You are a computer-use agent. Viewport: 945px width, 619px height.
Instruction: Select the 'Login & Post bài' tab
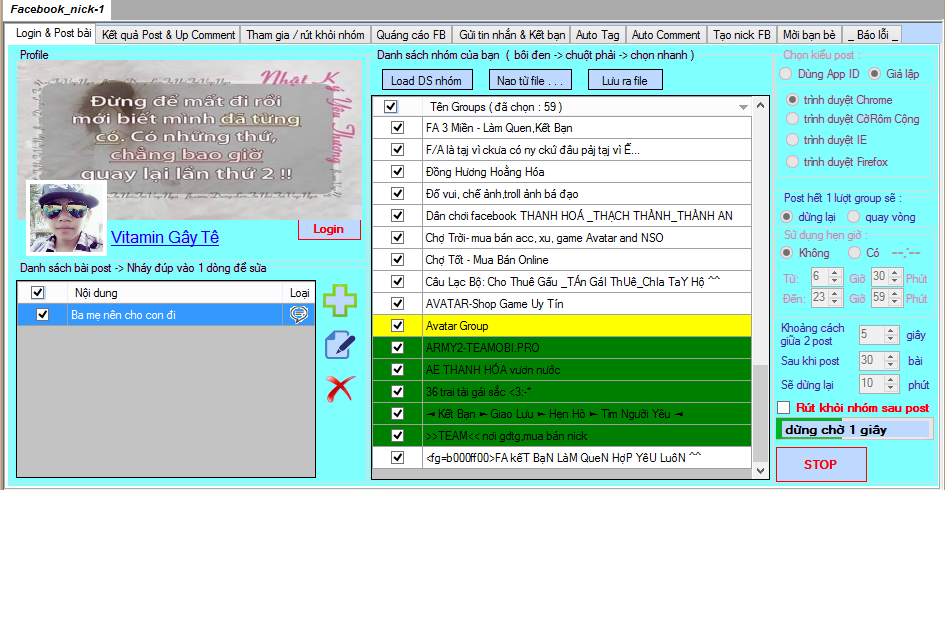click(53, 33)
